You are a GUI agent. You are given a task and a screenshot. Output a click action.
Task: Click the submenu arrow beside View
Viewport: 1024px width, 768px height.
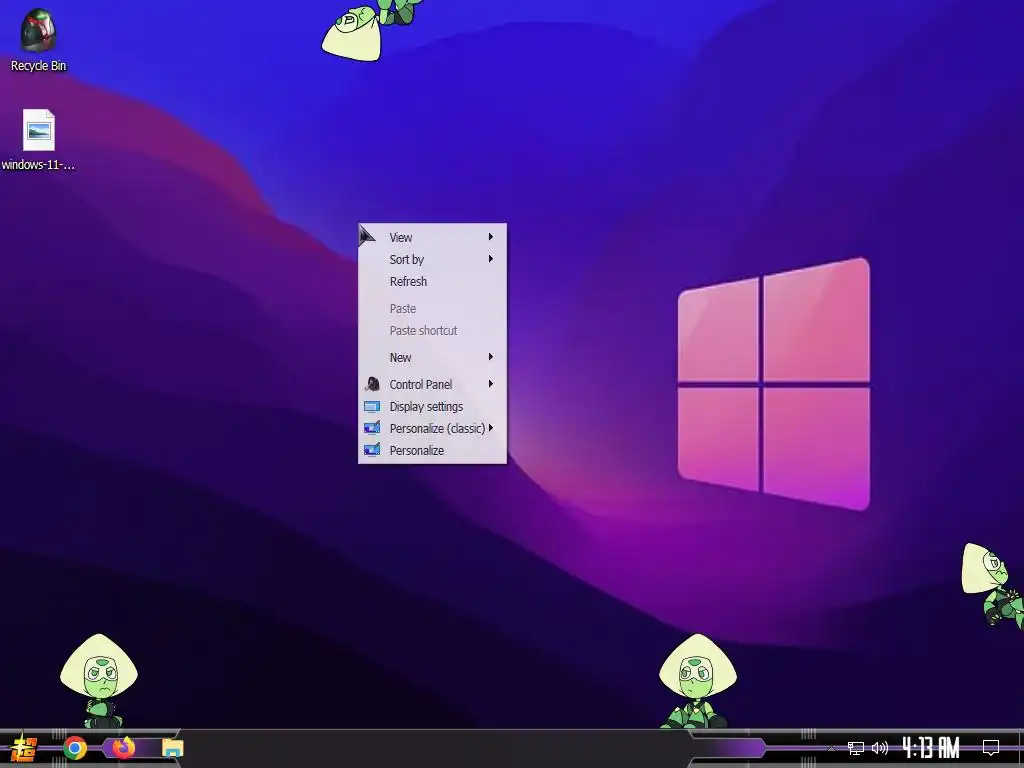[490, 236]
